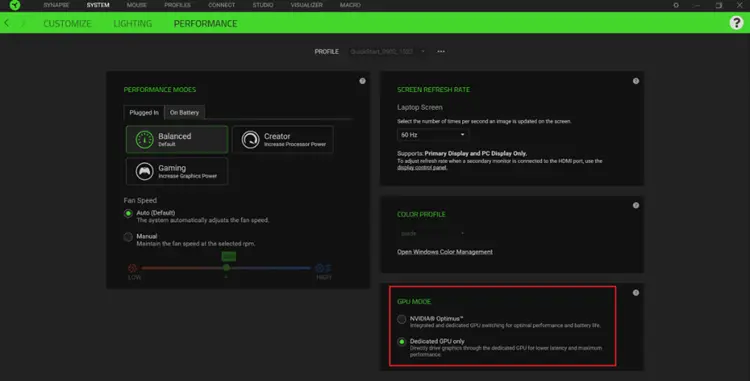Viewport: 750px width, 381px height.
Task: Open Macro top menu
Action: (350, 5)
